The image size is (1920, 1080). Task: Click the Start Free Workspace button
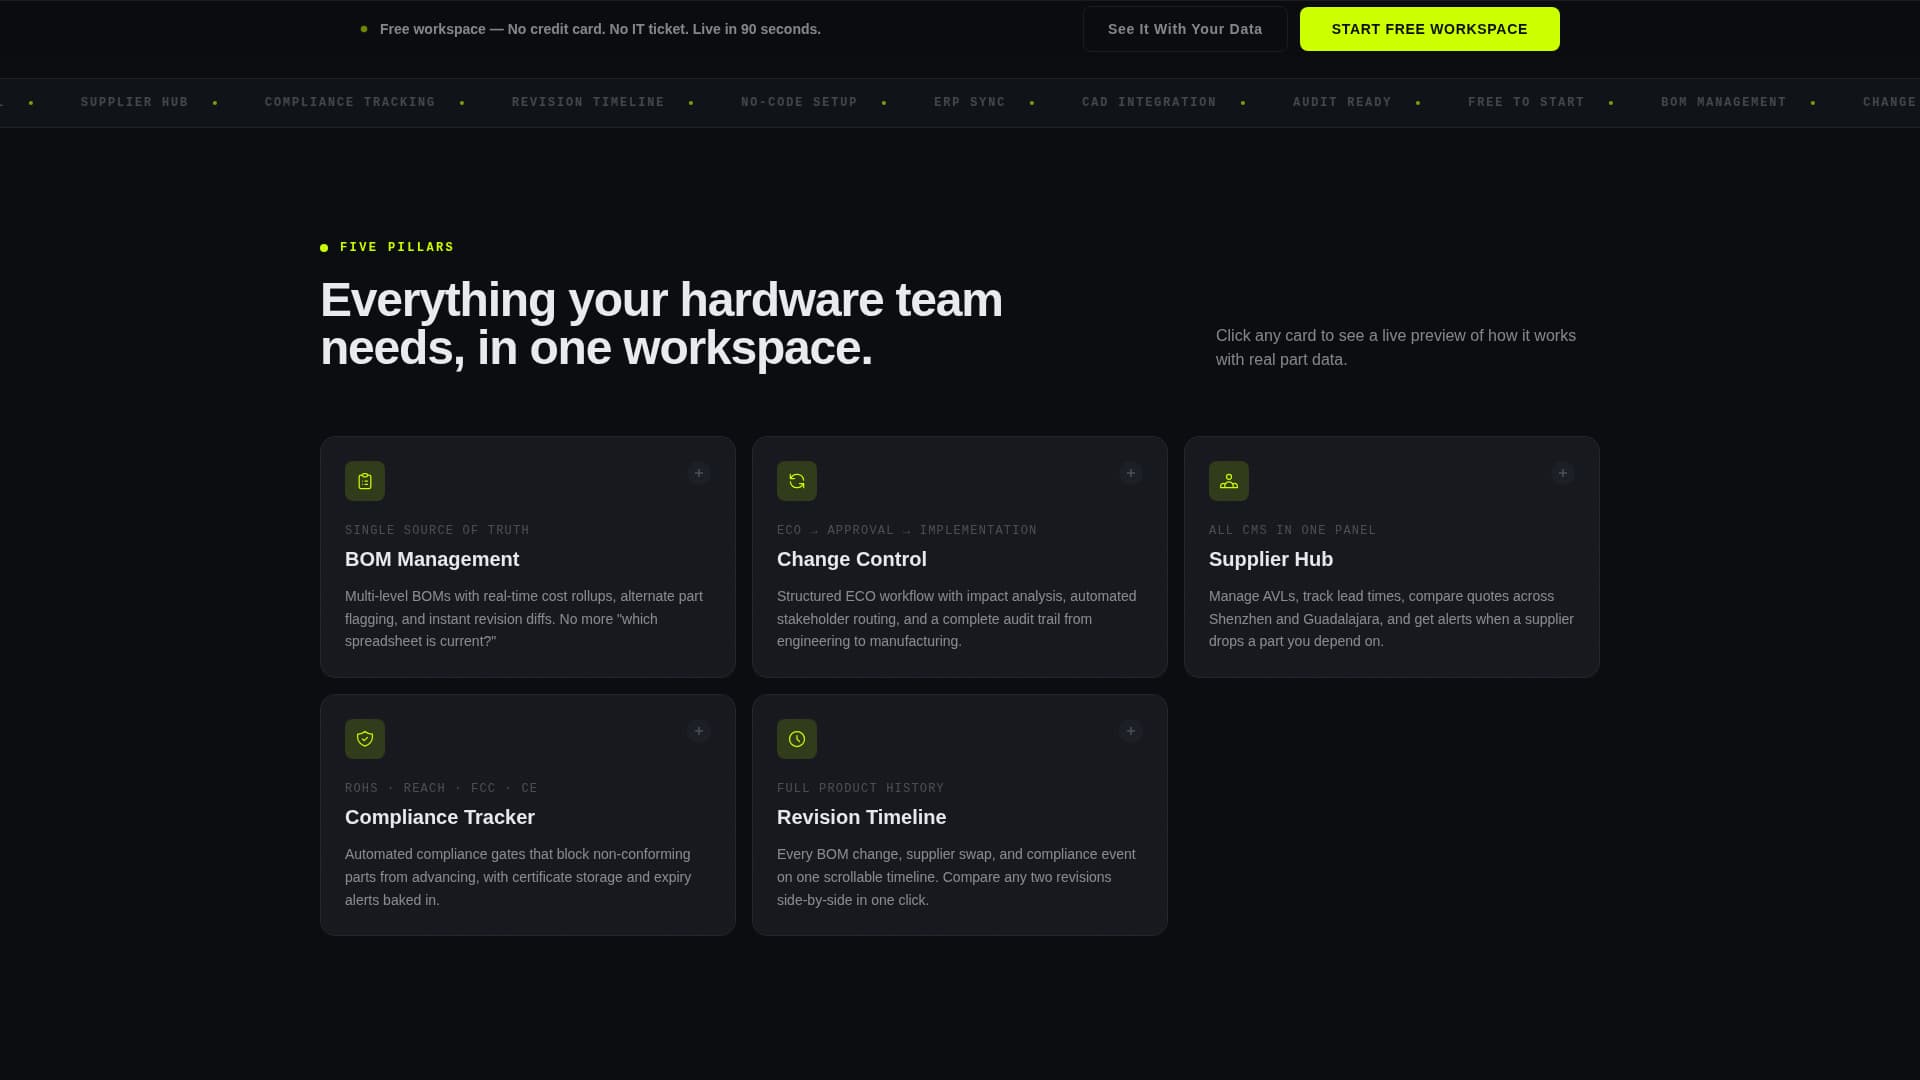pos(1430,29)
